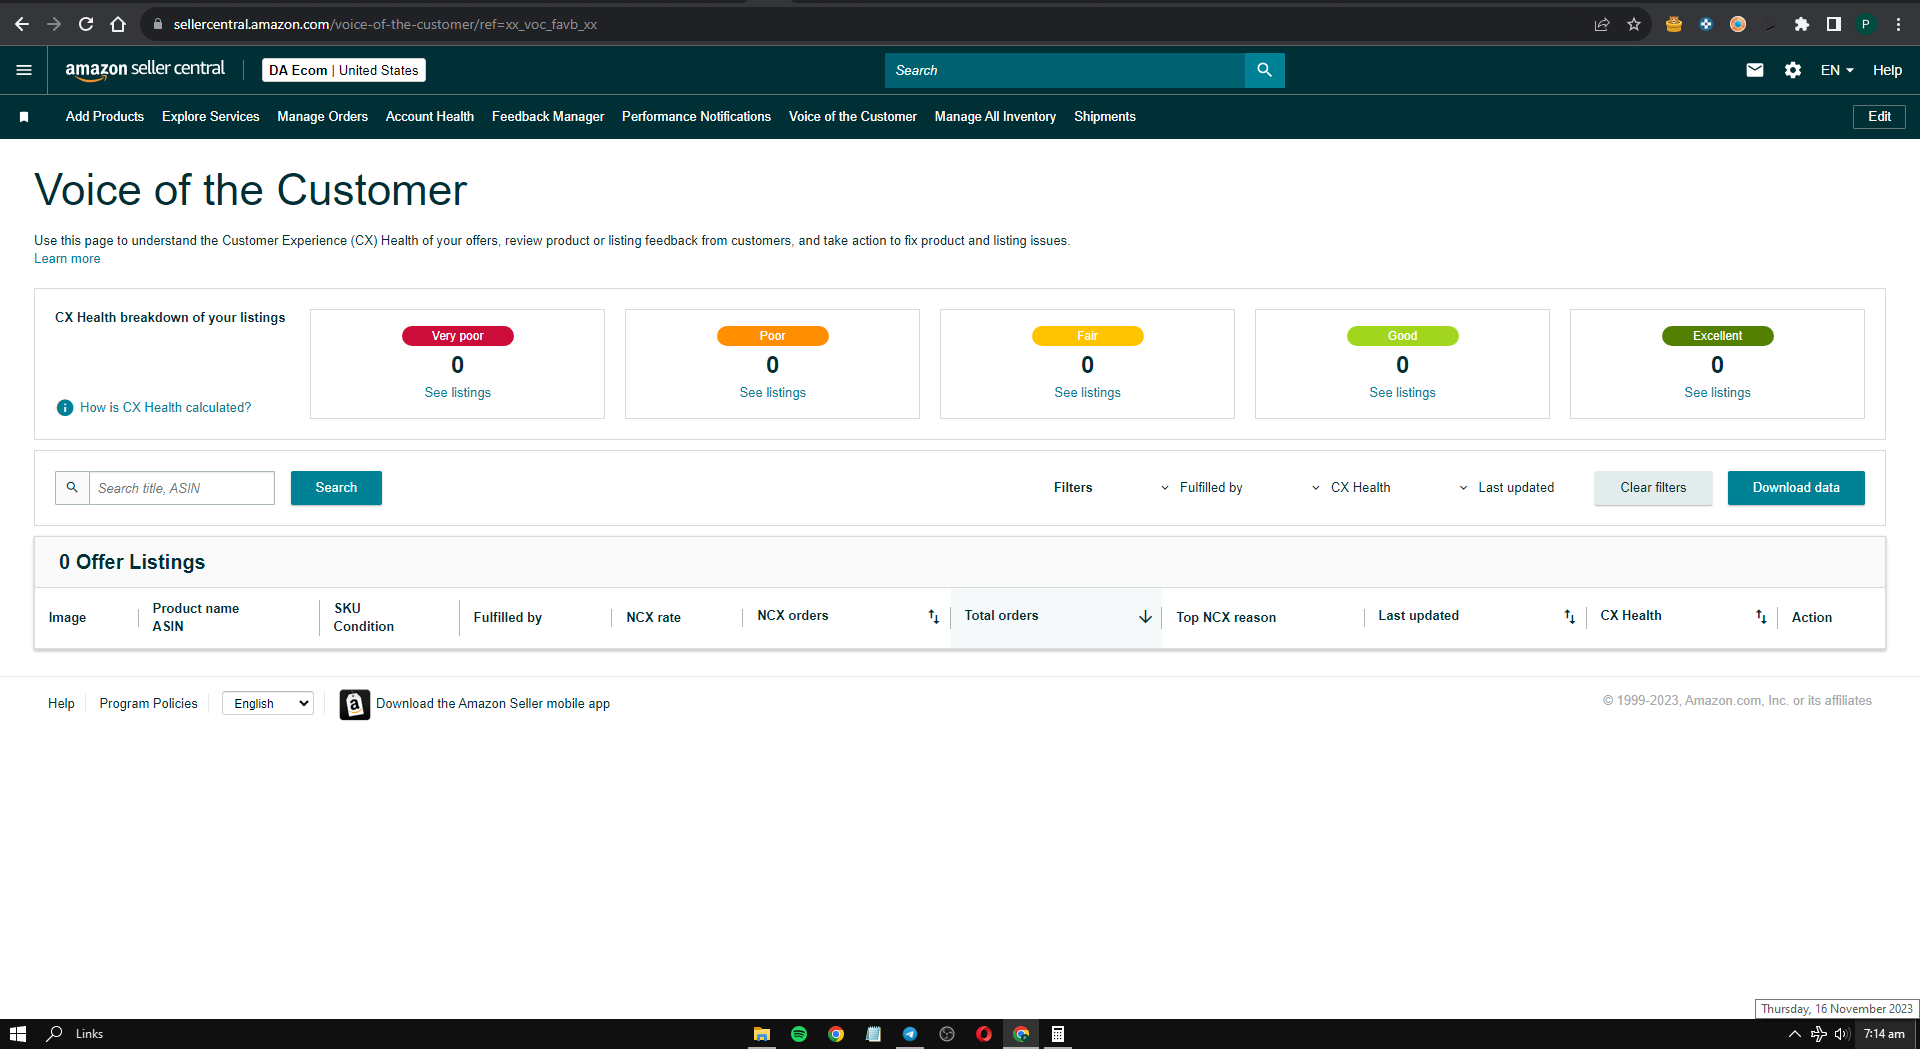Sort by NCX orders arrows
Screen dimensions: 1920x1049
pyautogui.click(x=933, y=616)
